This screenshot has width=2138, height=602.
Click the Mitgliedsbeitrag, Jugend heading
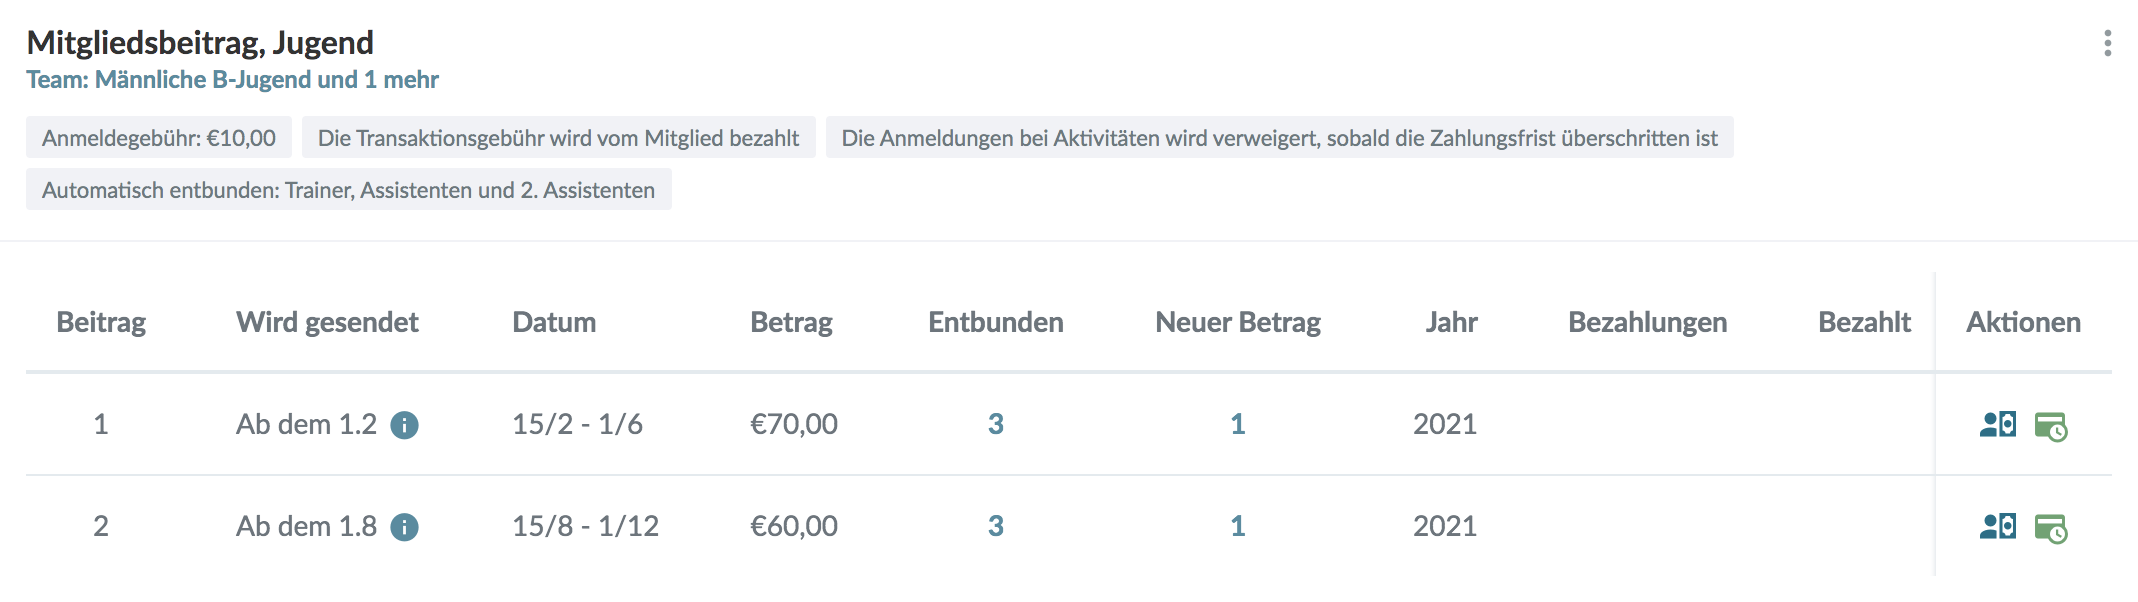pyautogui.click(x=200, y=42)
